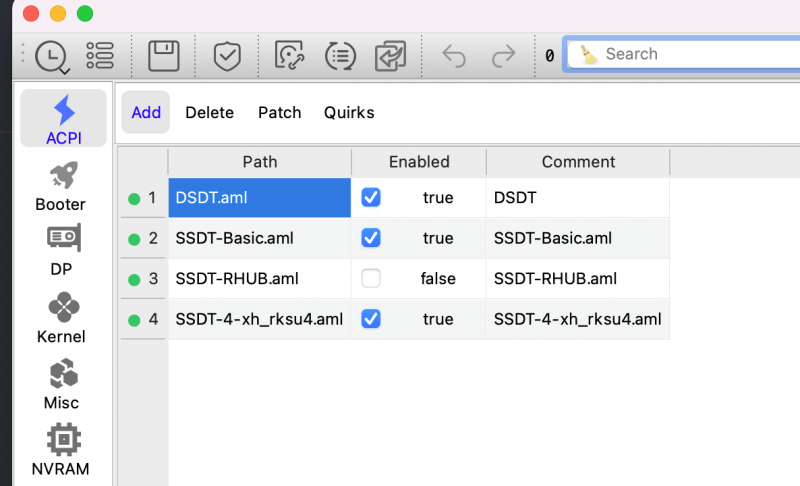Open the Kernel section
The height and width of the screenshot is (486, 800).
tap(61, 318)
